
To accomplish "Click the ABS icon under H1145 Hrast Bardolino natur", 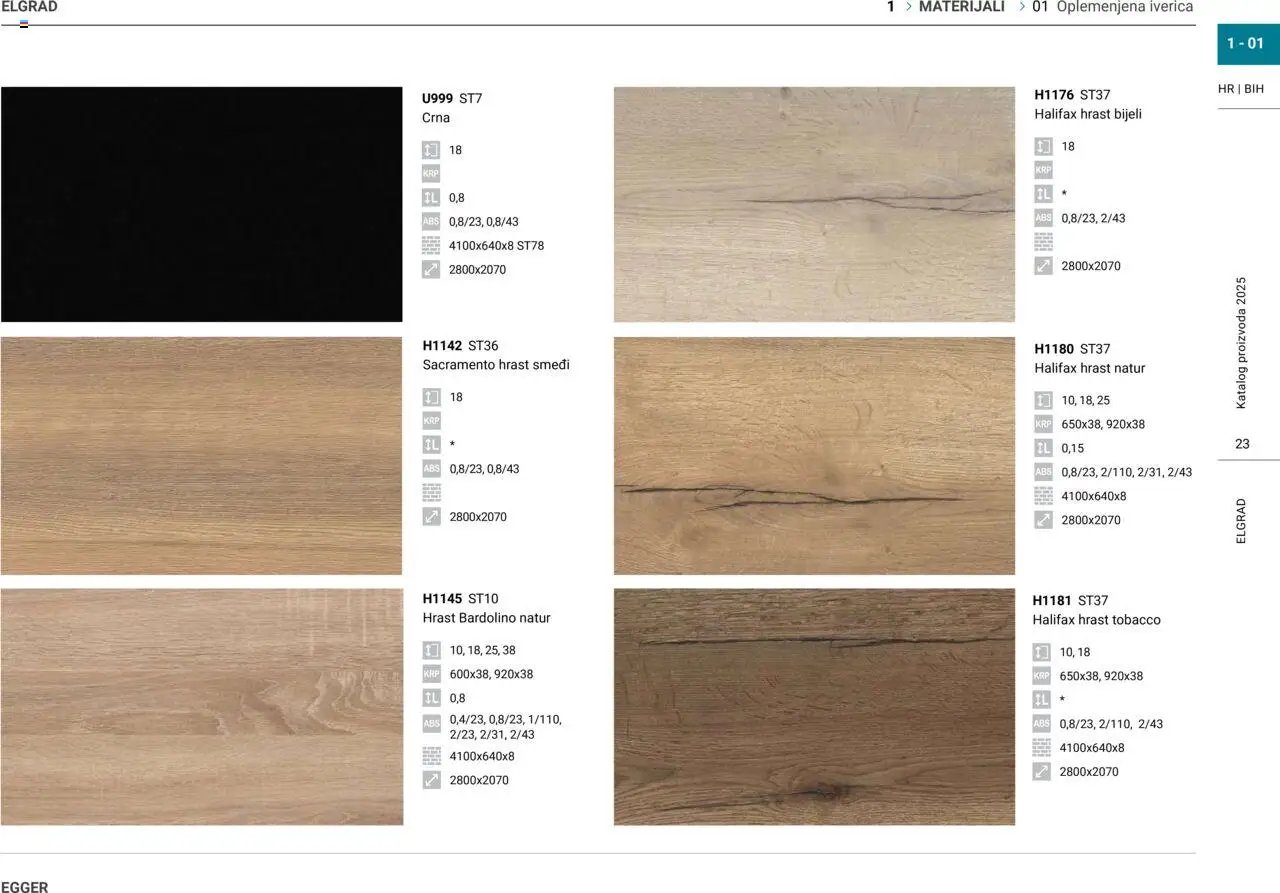I will pyautogui.click(x=431, y=723).
